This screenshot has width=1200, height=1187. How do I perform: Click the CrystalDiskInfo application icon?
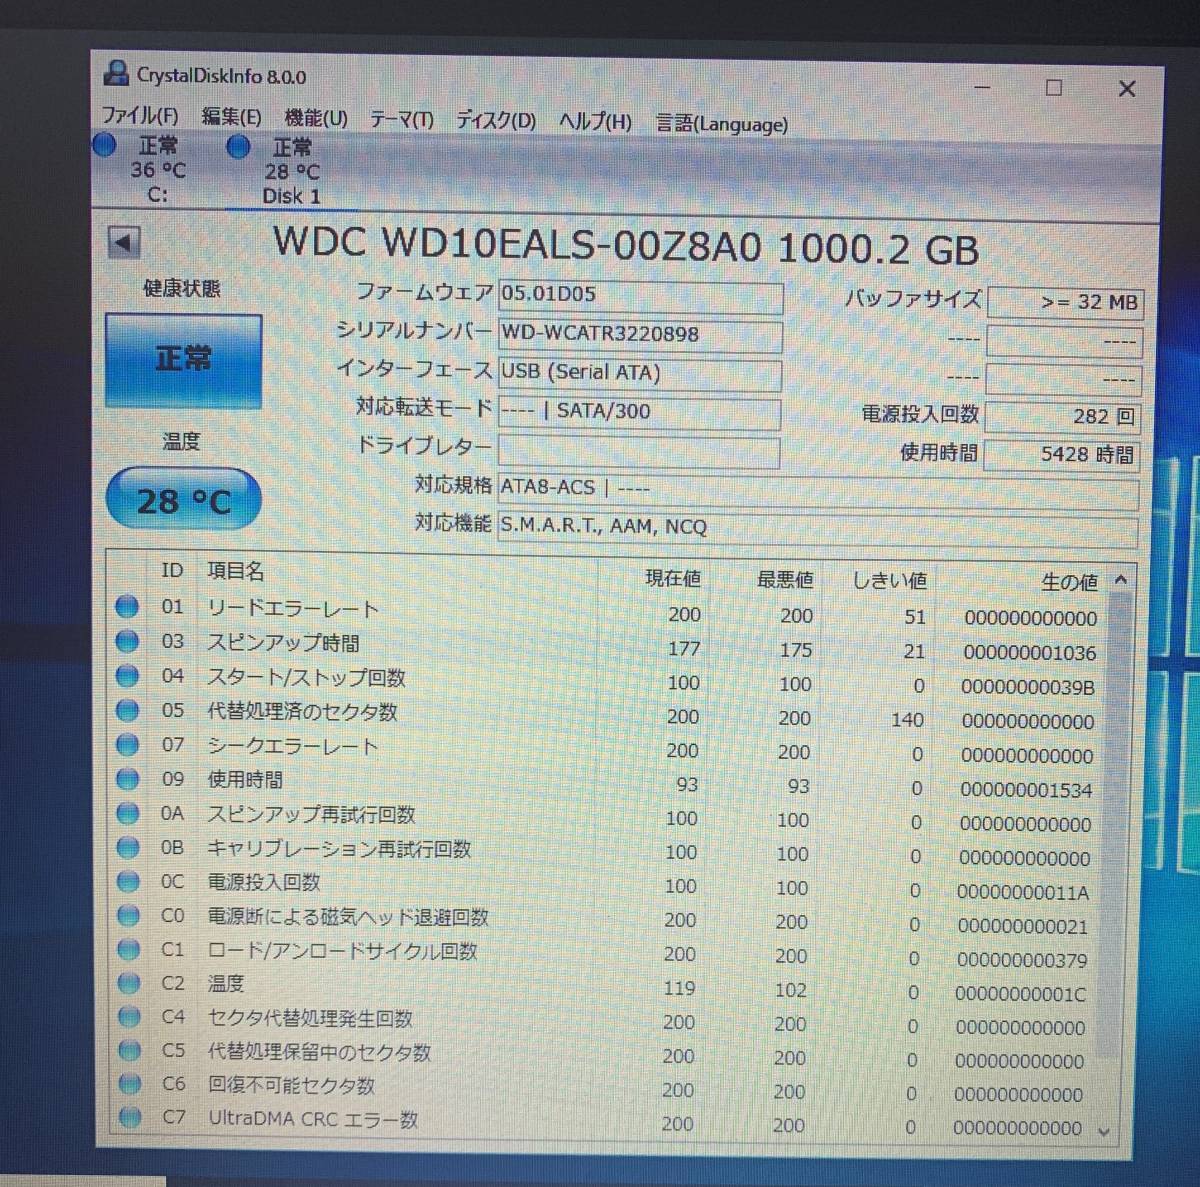tap(118, 73)
